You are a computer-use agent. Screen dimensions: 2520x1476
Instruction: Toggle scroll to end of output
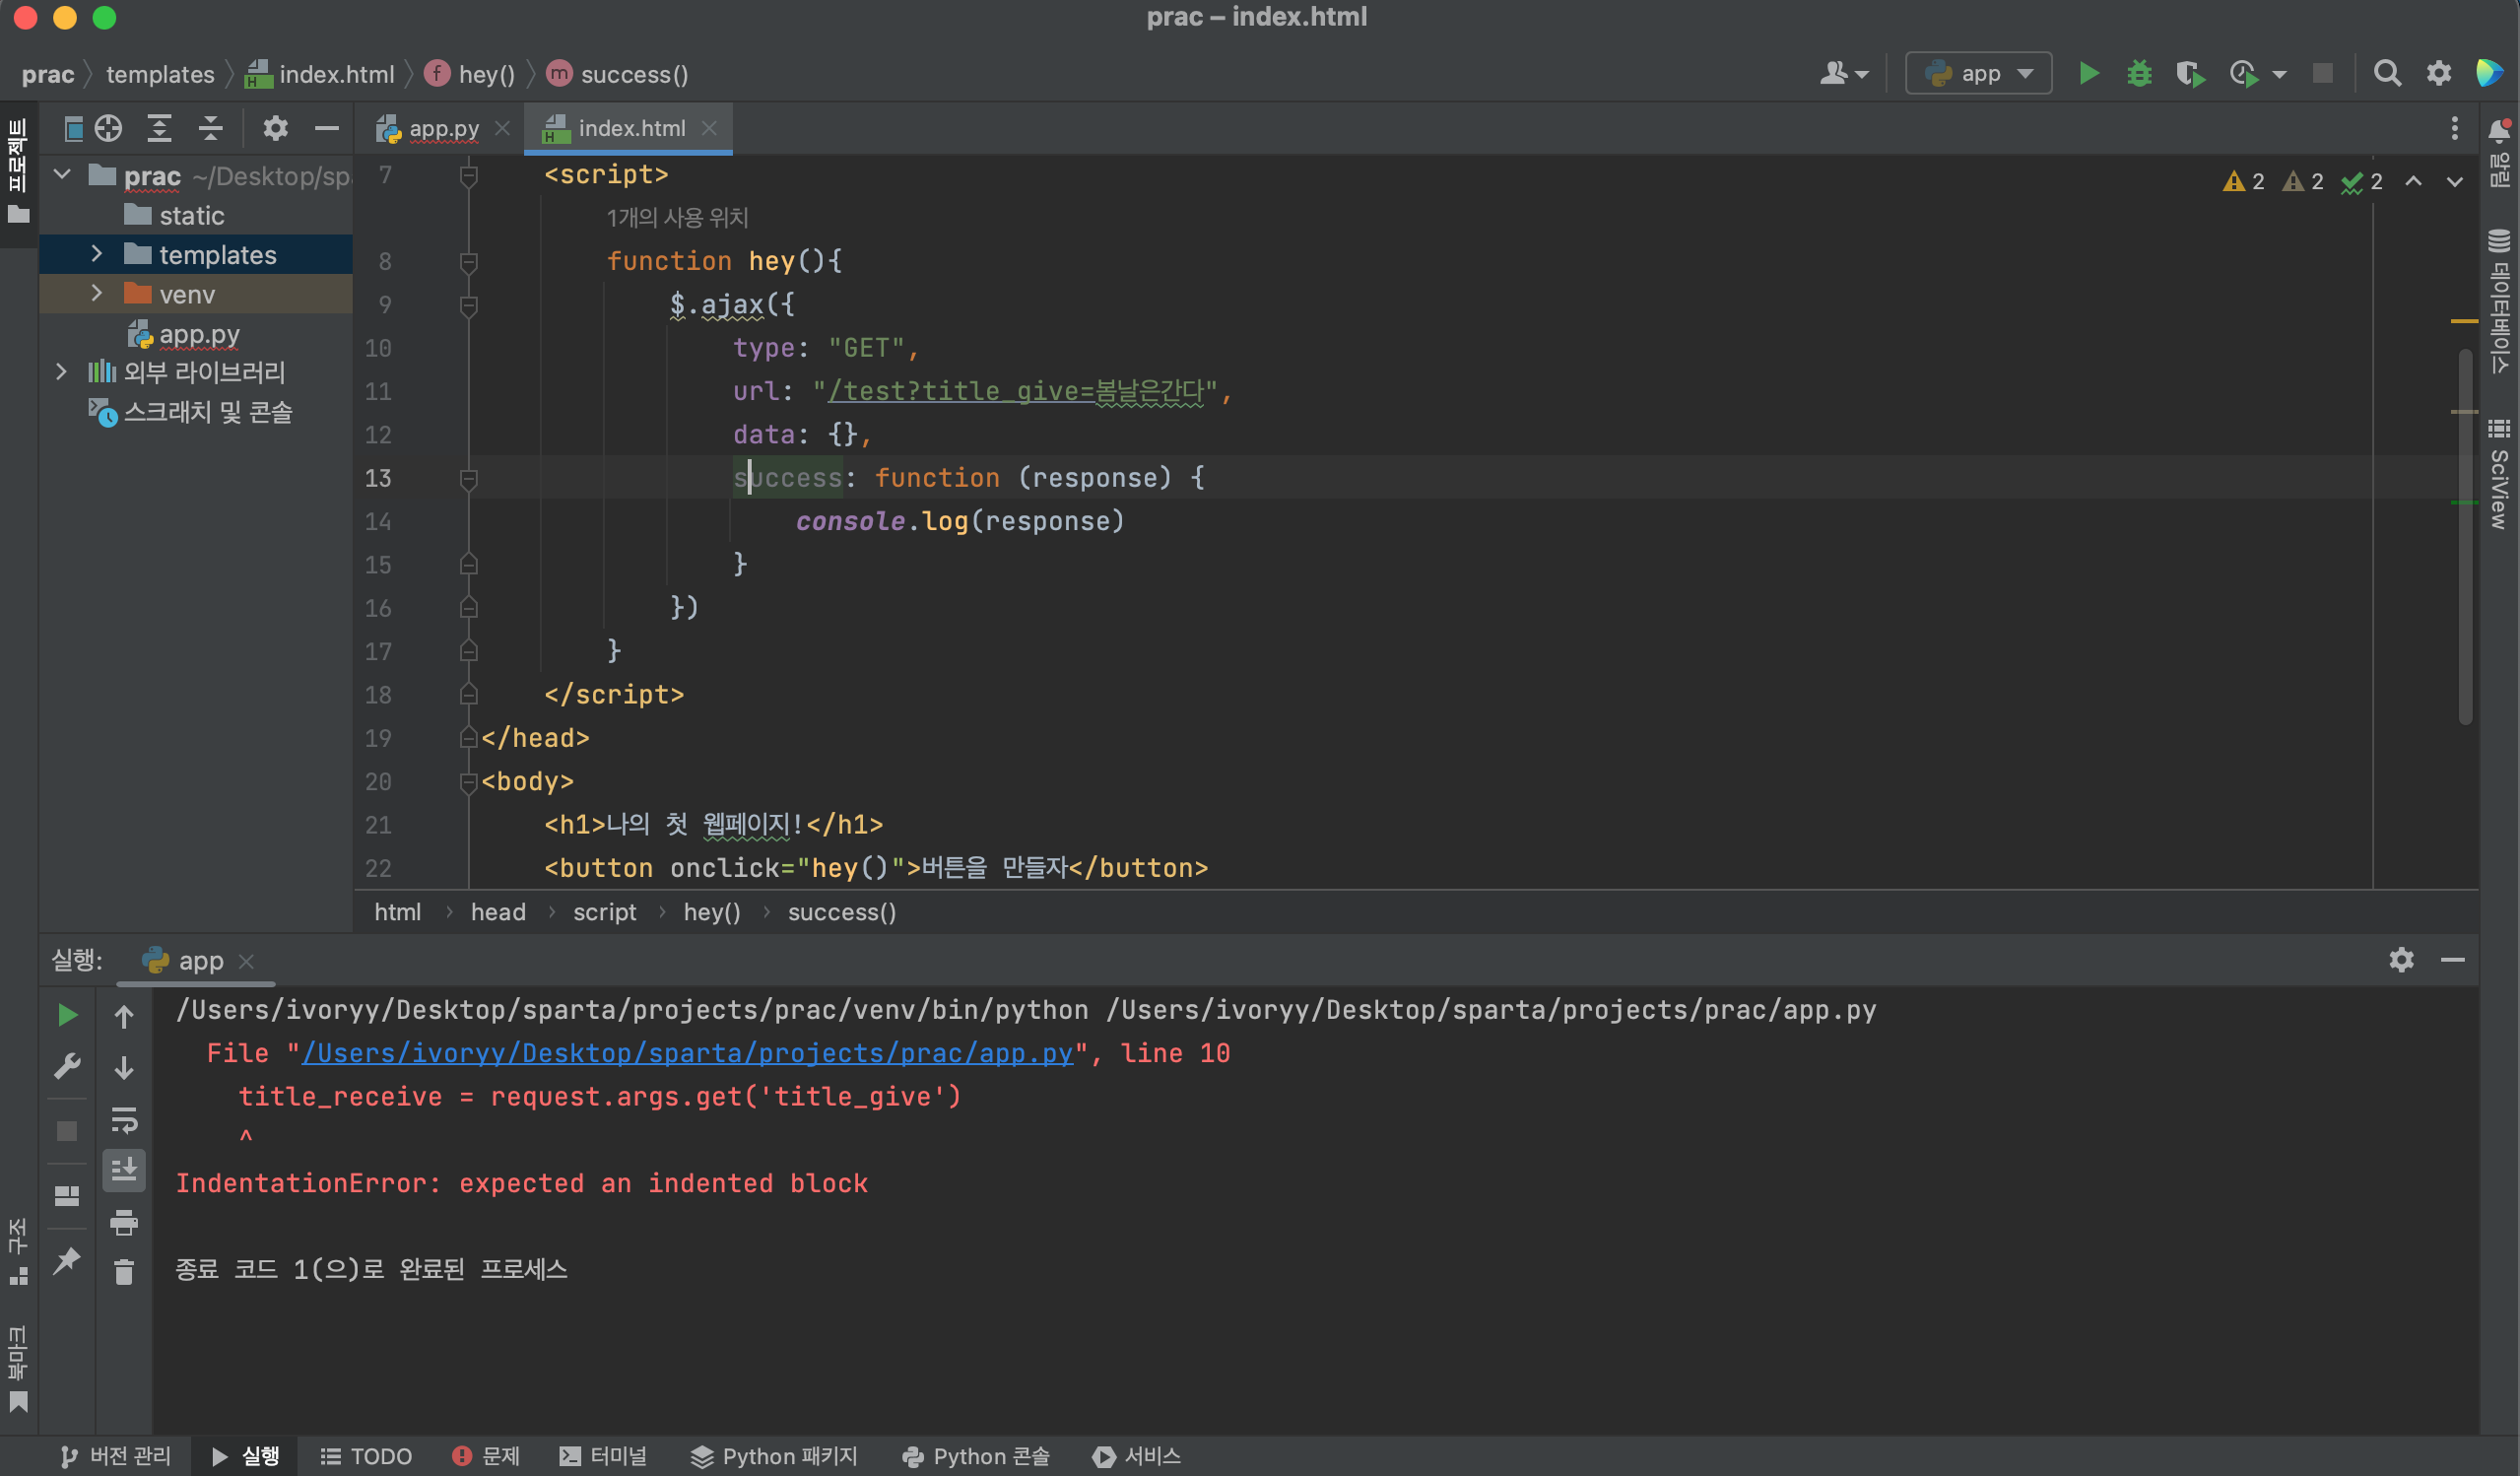[124, 1170]
